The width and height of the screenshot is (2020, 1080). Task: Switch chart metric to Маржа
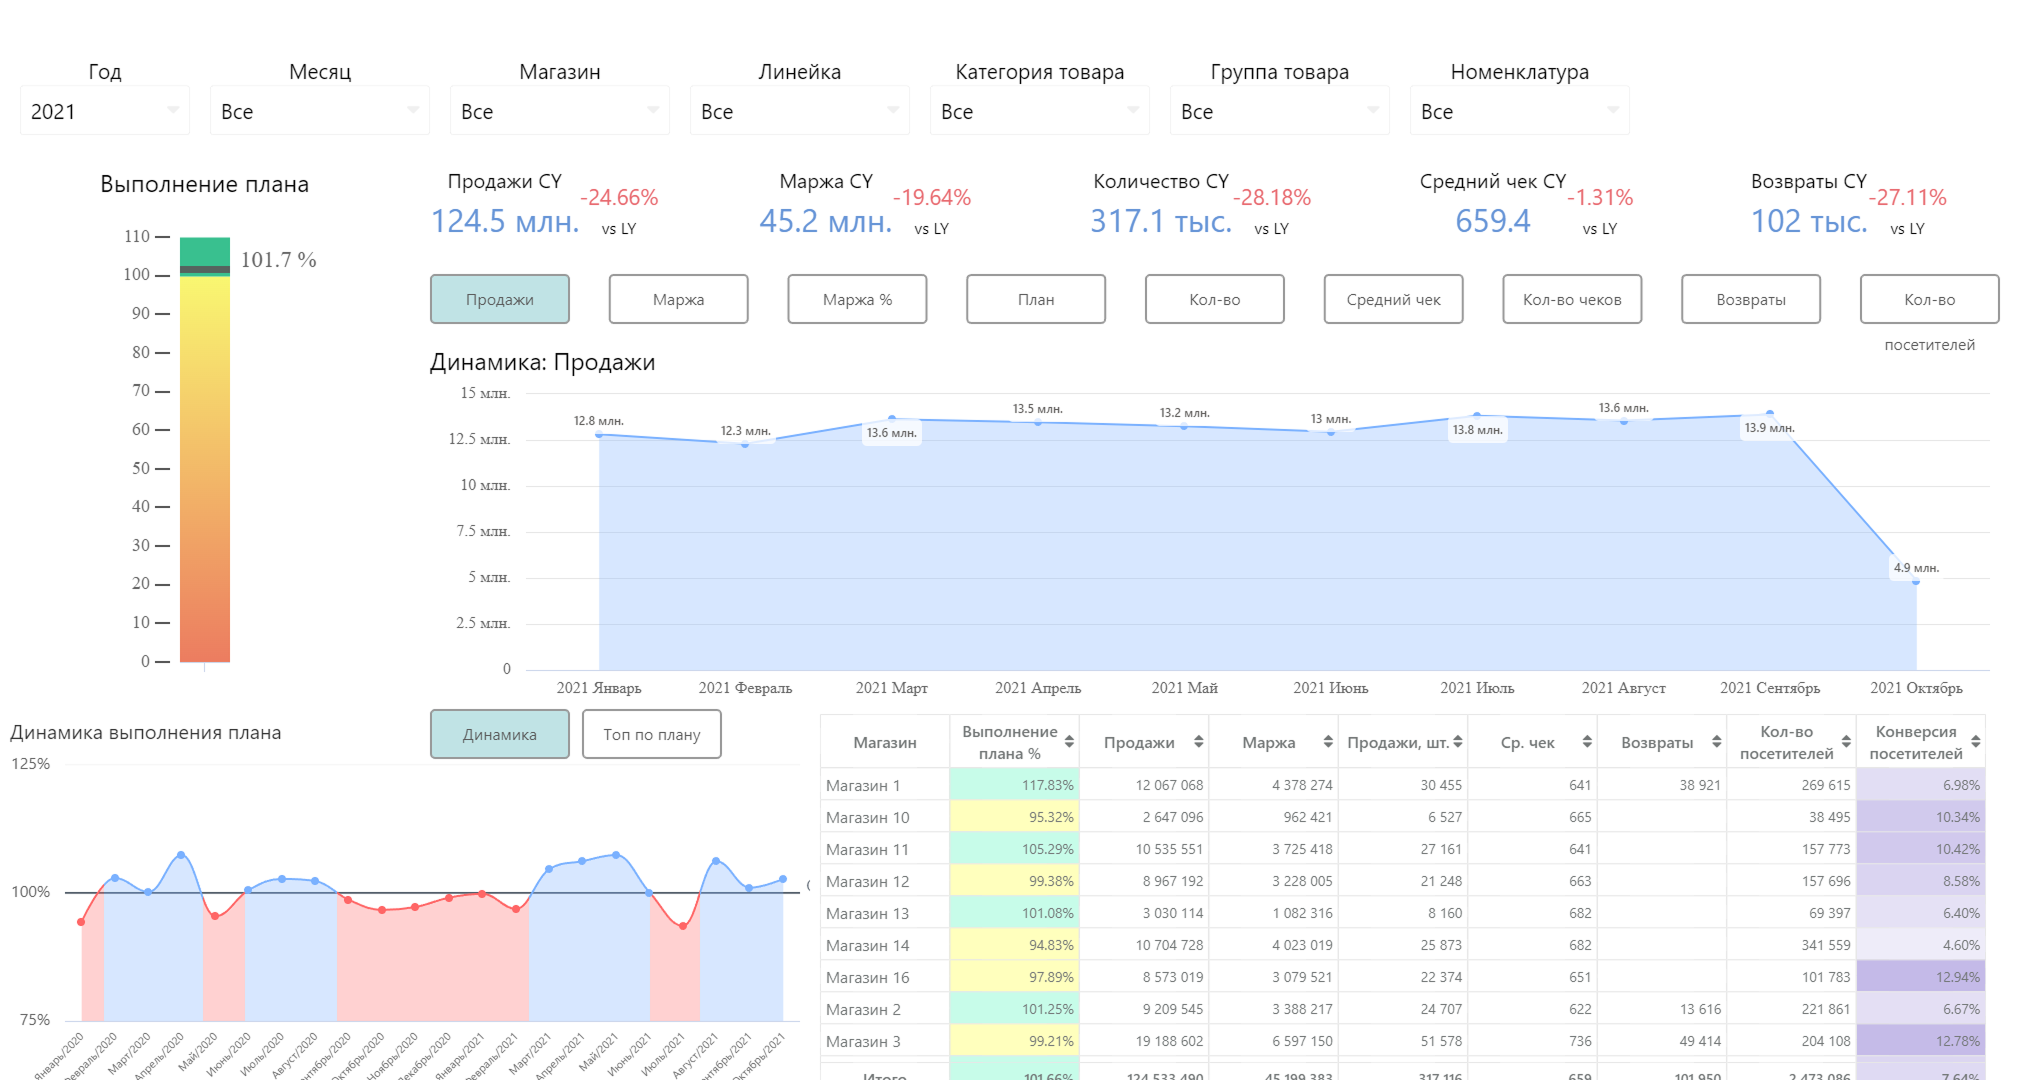(678, 299)
